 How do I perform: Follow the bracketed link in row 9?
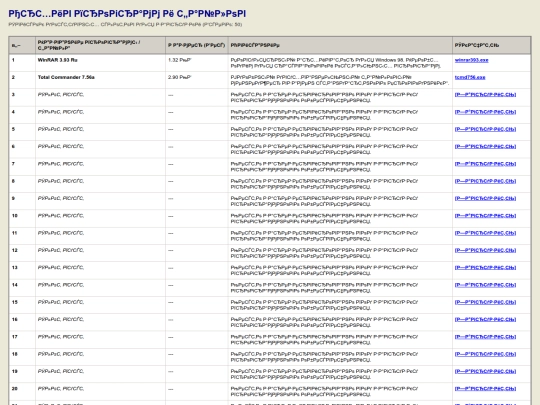click(485, 198)
